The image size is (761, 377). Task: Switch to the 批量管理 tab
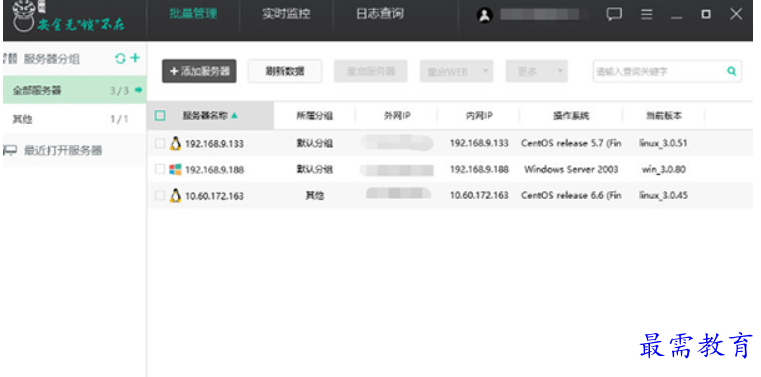193,14
